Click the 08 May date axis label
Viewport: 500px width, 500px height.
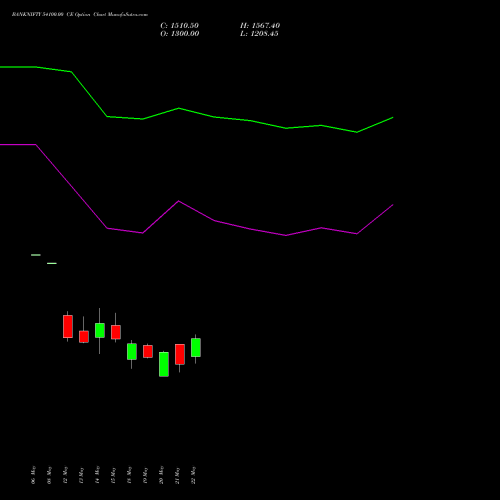tap(49, 475)
